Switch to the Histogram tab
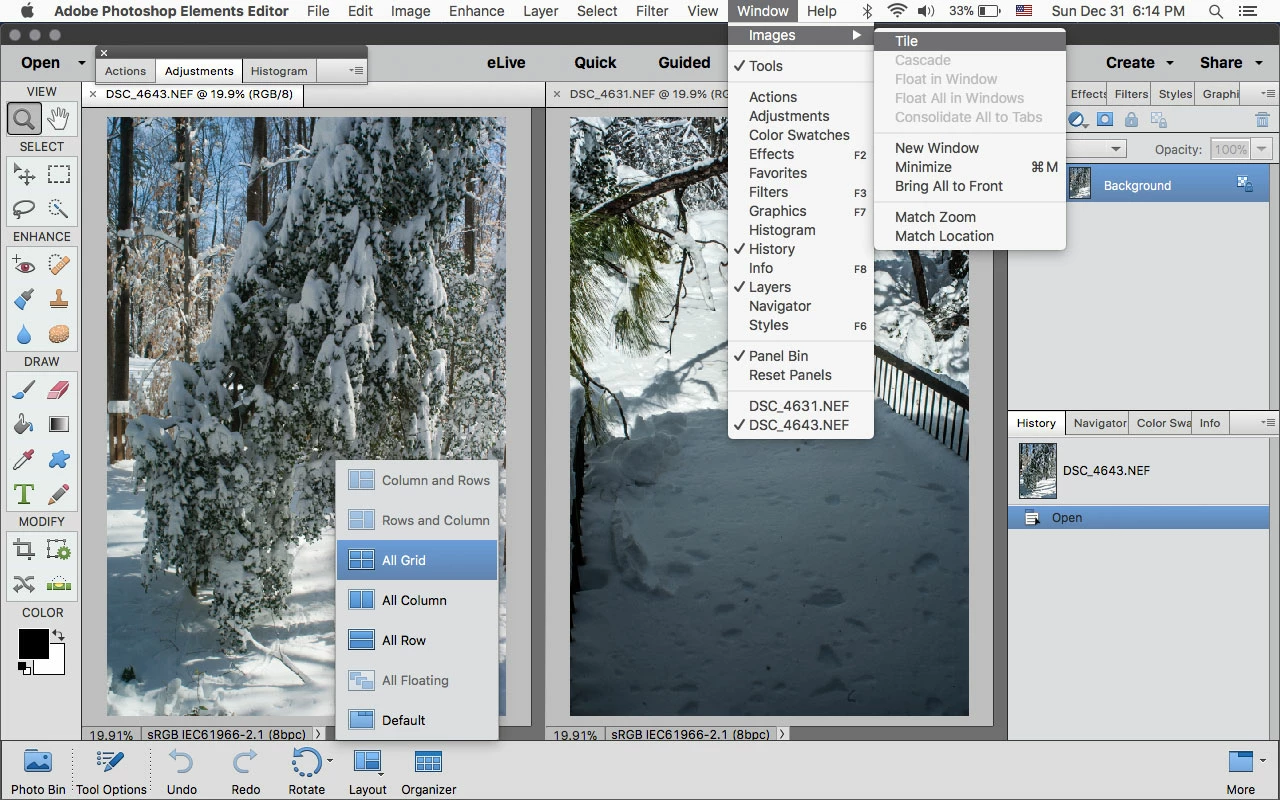 click(x=279, y=71)
